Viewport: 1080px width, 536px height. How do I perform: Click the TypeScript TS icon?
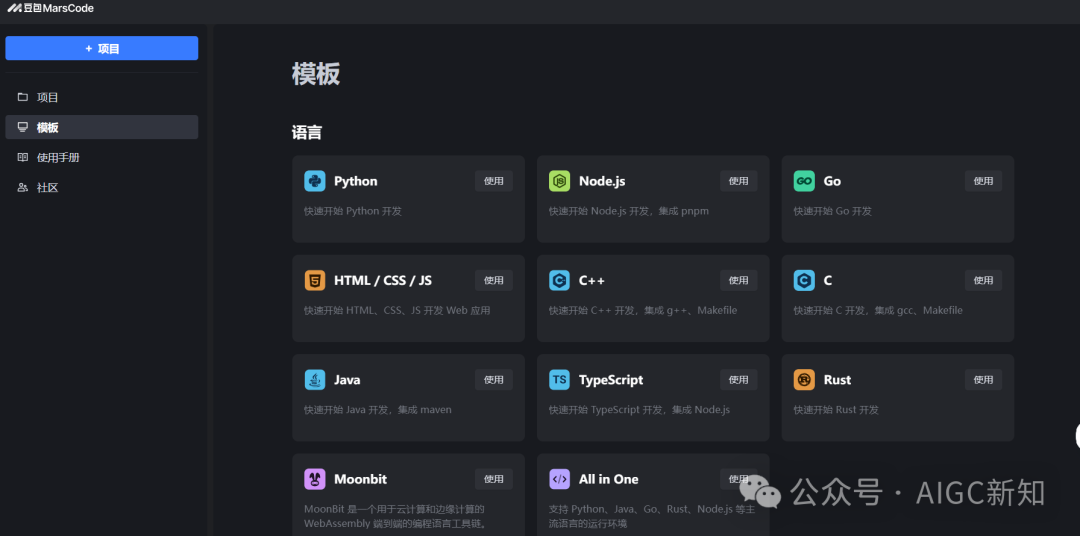(x=559, y=380)
